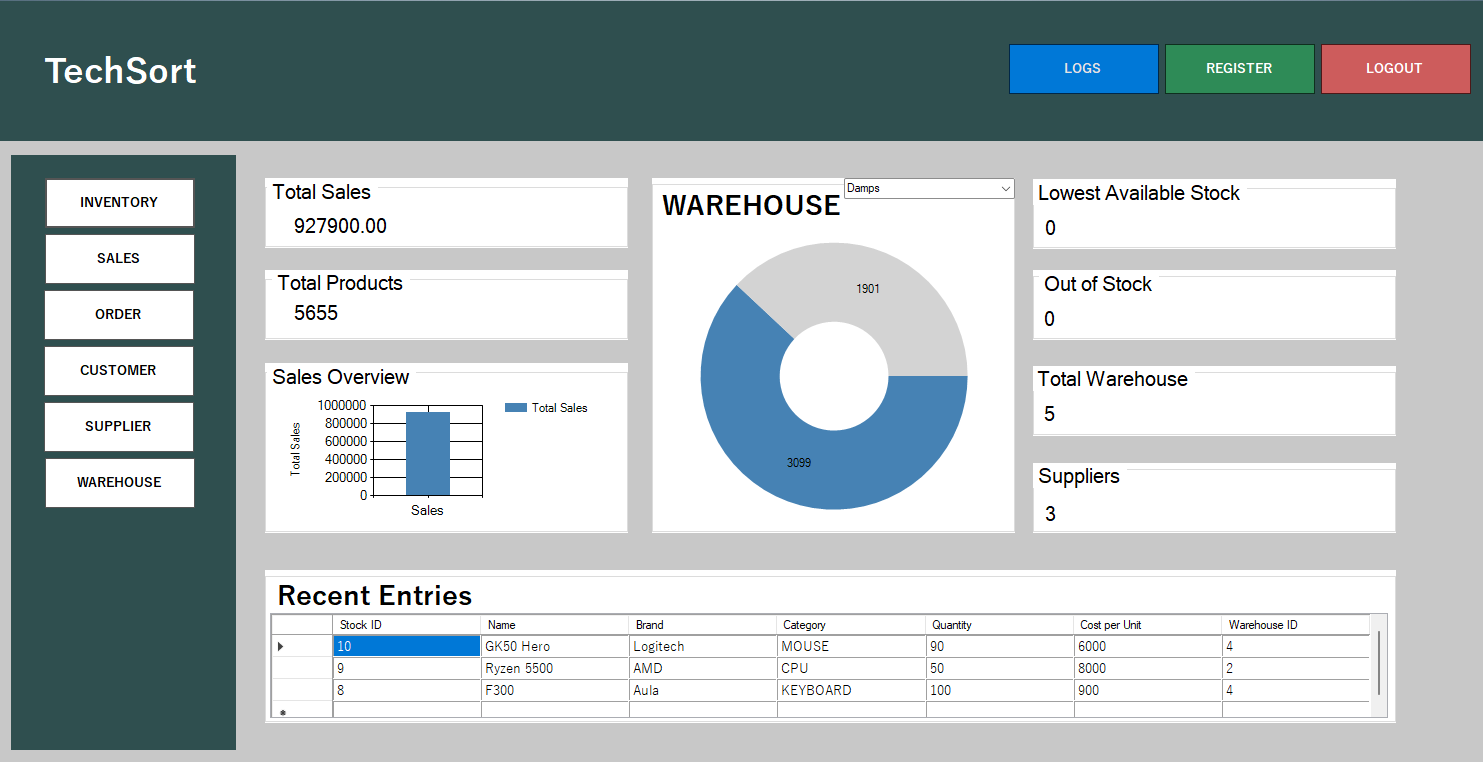
Task: Click the Total Warehouse value 5
Action: click(x=1049, y=414)
